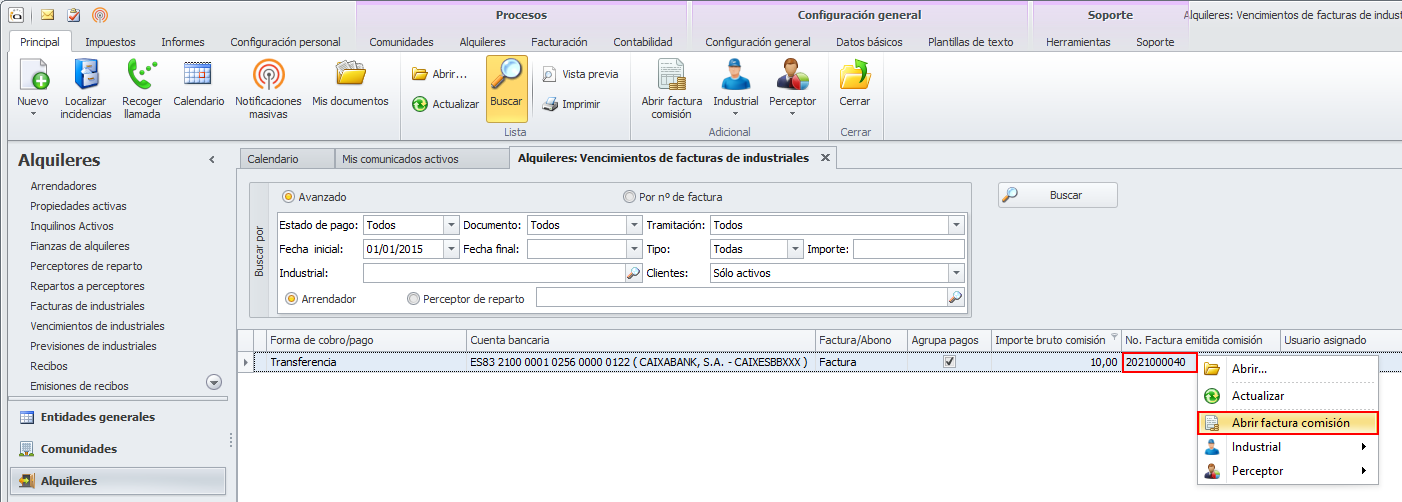Viewport: 1402px width, 502px height.
Task: Click the Imprimir printer icon
Action: point(550,104)
